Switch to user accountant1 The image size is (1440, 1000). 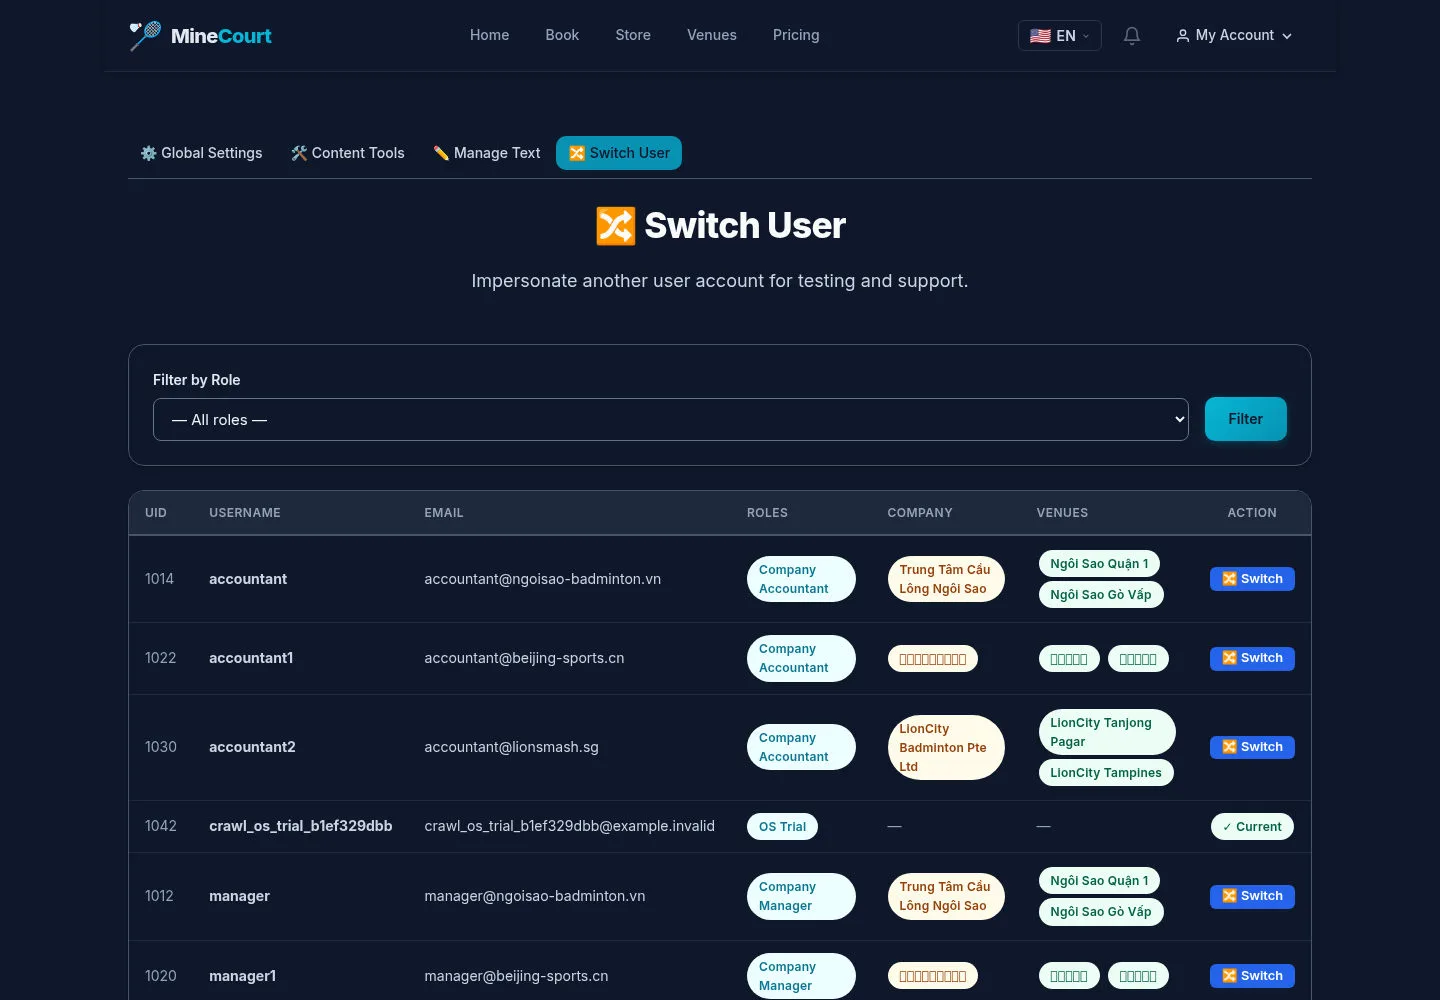[x=1252, y=658]
